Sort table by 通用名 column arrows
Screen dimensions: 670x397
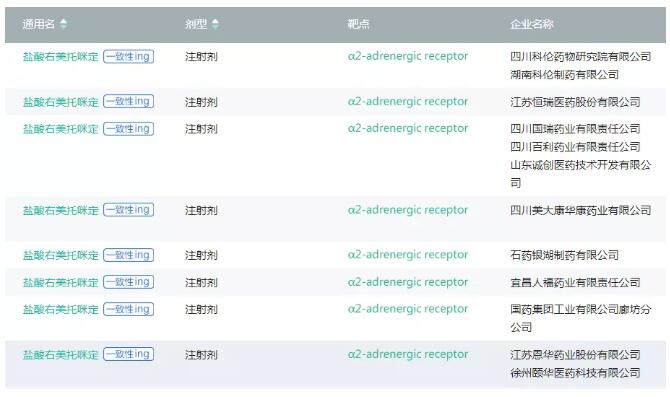click(x=63, y=24)
